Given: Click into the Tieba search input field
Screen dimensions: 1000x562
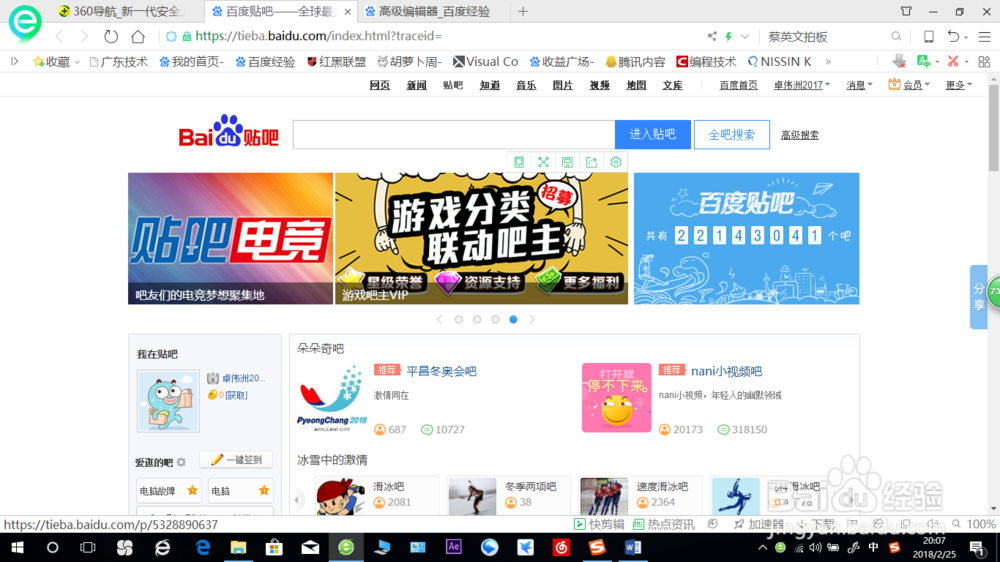Looking at the screenshot, I should click(453, 135).
